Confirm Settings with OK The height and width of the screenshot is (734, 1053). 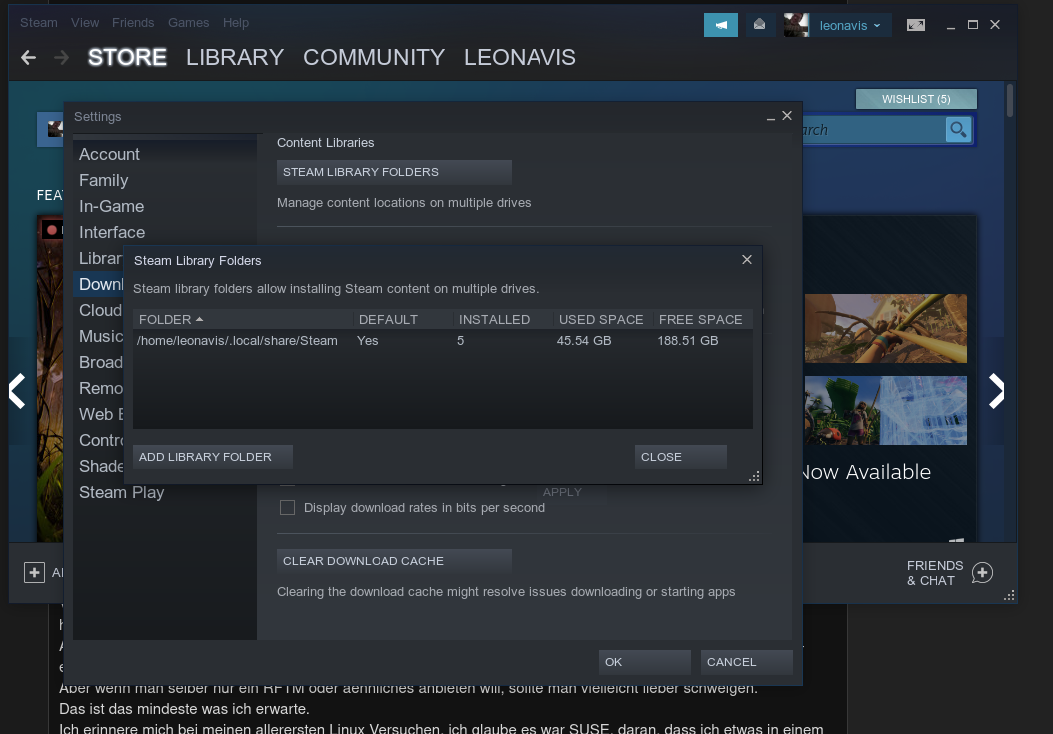[x=645, y=661]
